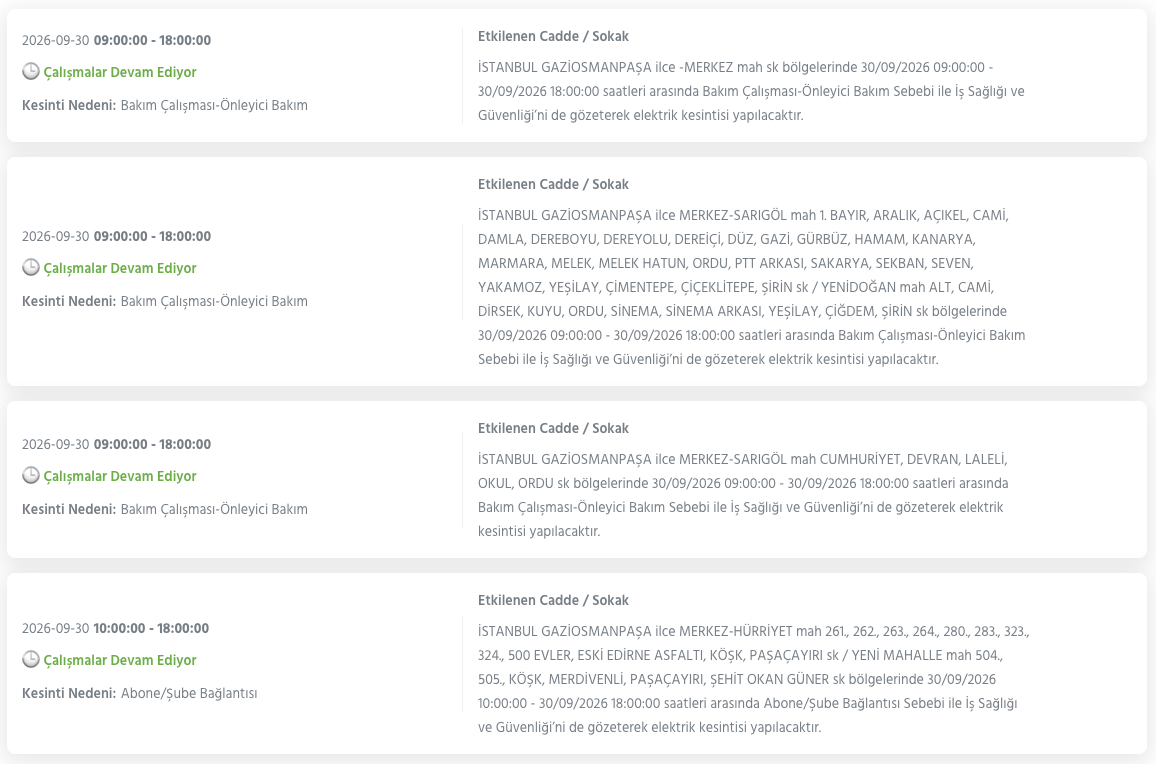Click fourth card's Çalışmalar Devam Ediyor status
1156x764 pixels.
[x=119, y=660]
